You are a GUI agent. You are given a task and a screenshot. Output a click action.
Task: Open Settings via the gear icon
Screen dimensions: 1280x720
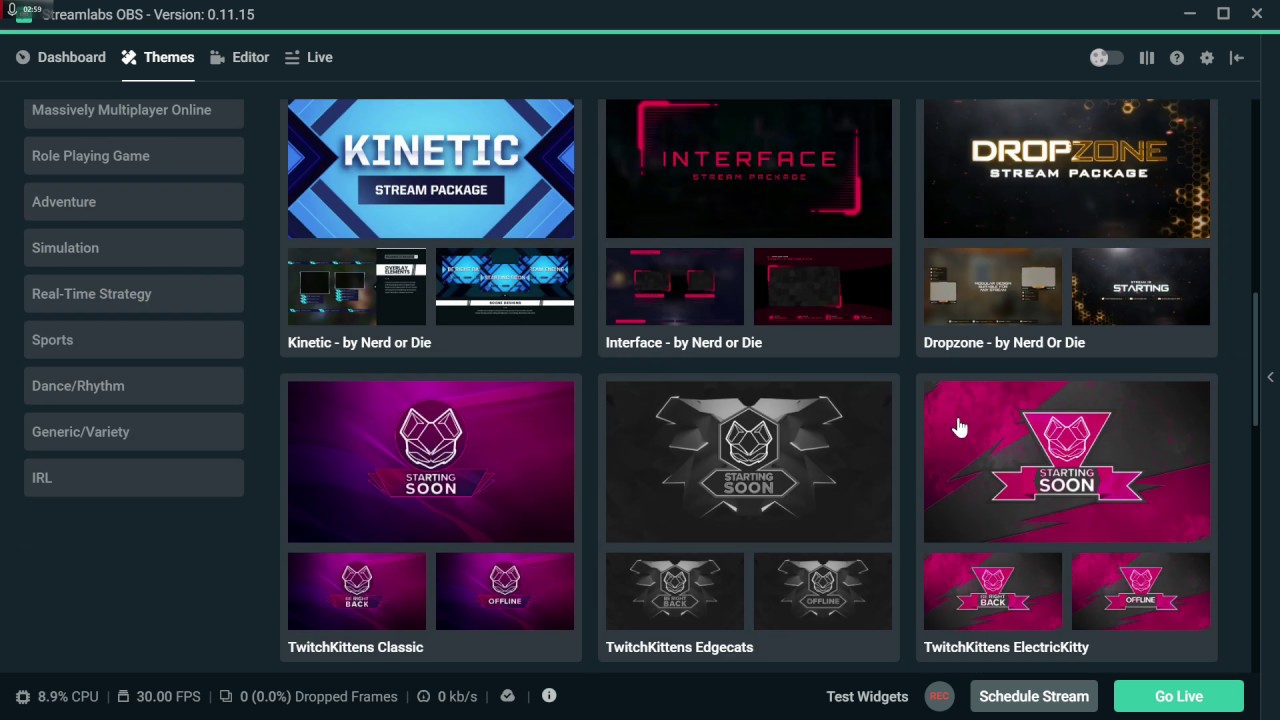pos(1207,58)
